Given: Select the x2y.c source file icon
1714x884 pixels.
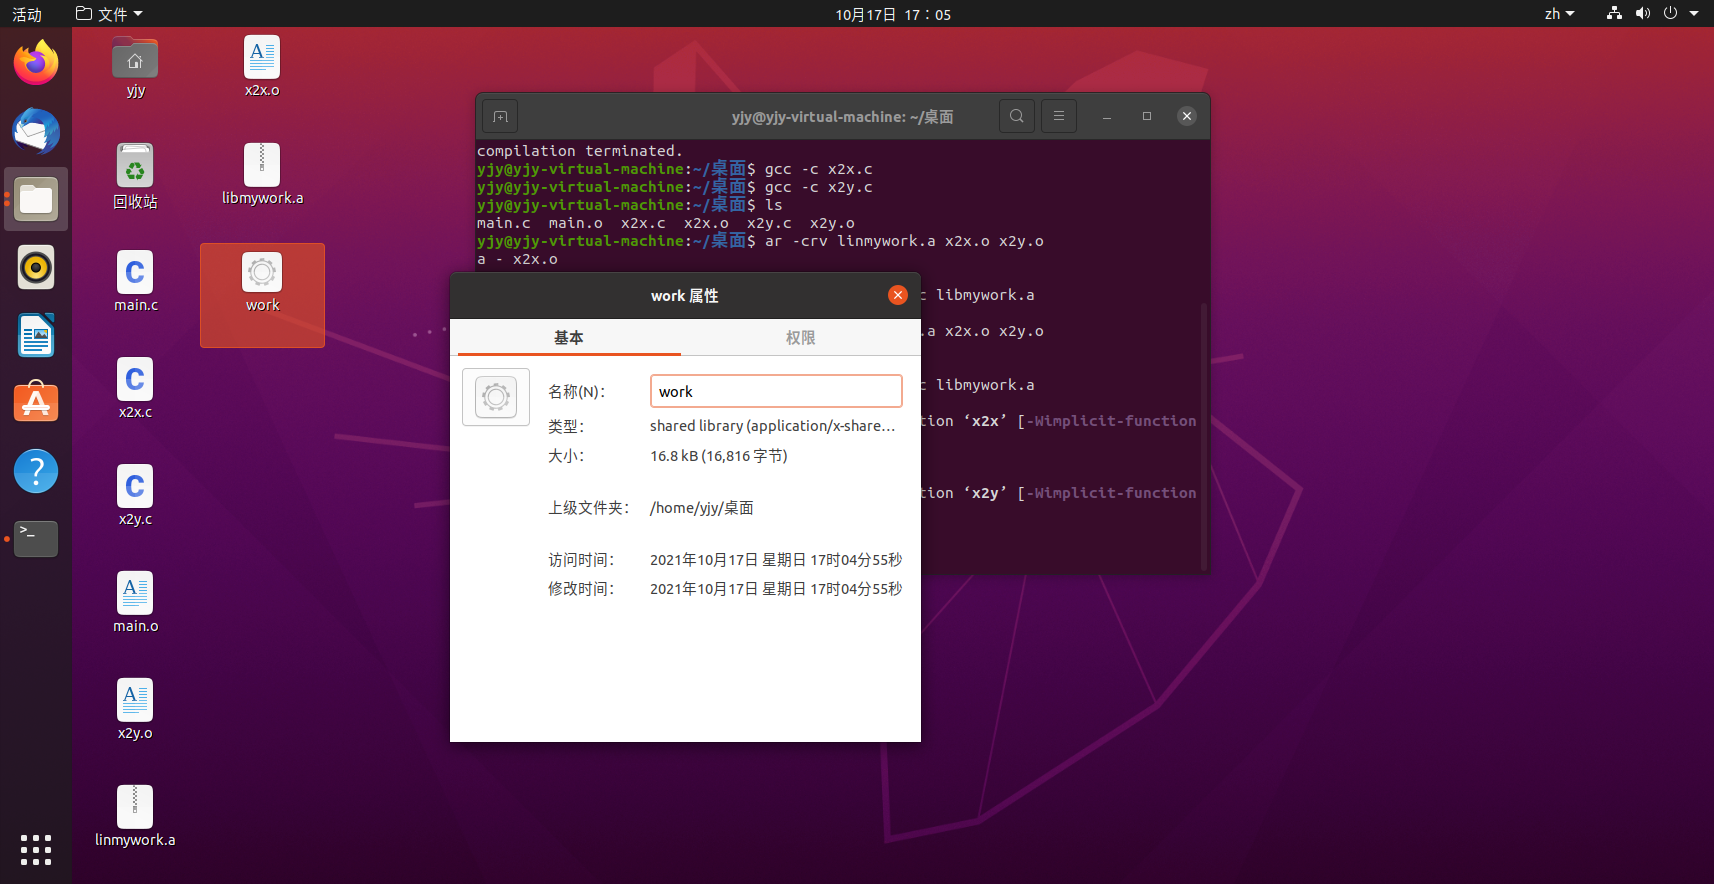Looking at the screenshot, I should 135,496.
